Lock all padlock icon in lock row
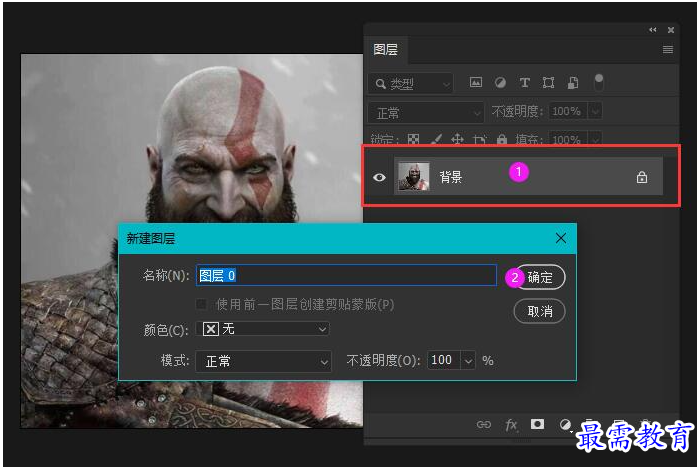 point(502,140)
